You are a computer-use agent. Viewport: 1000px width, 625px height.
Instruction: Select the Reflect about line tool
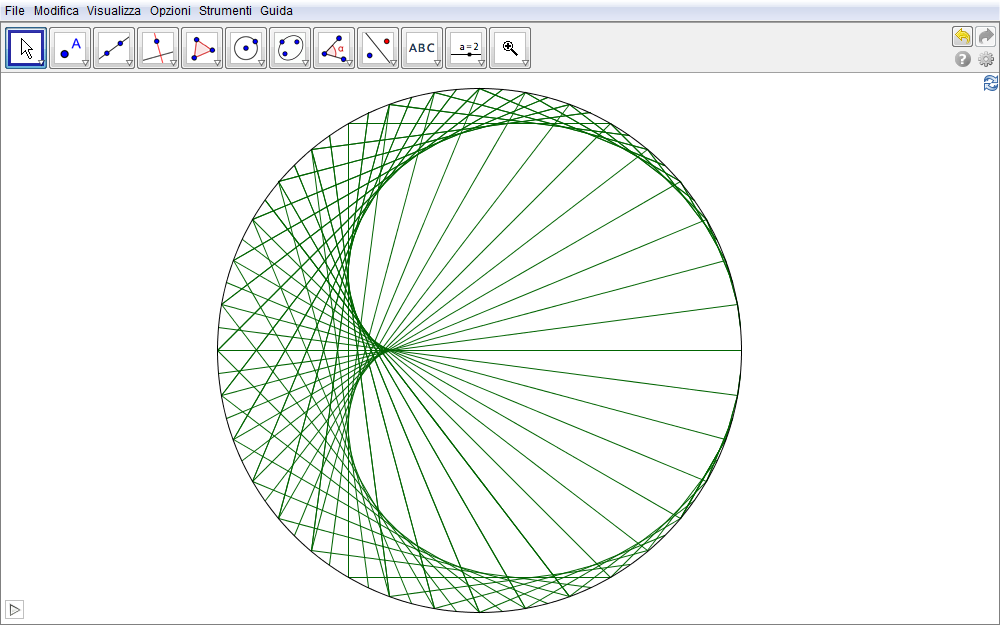(378, 48)
